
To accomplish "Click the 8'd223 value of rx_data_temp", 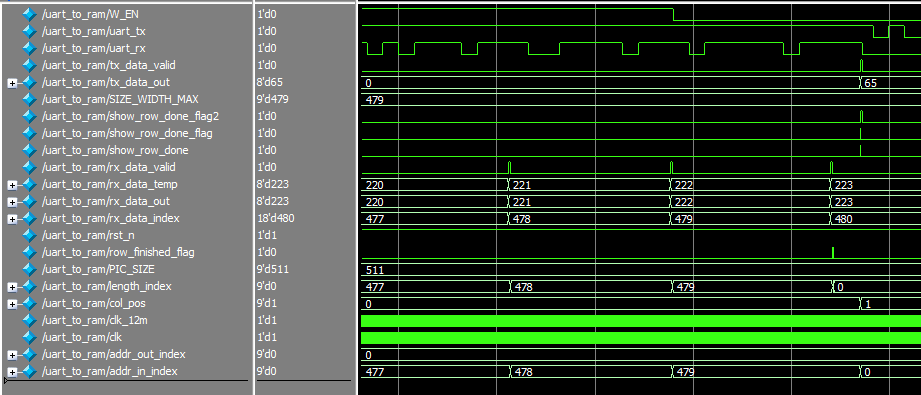I will pyautogui.click(x=273, y=184).
